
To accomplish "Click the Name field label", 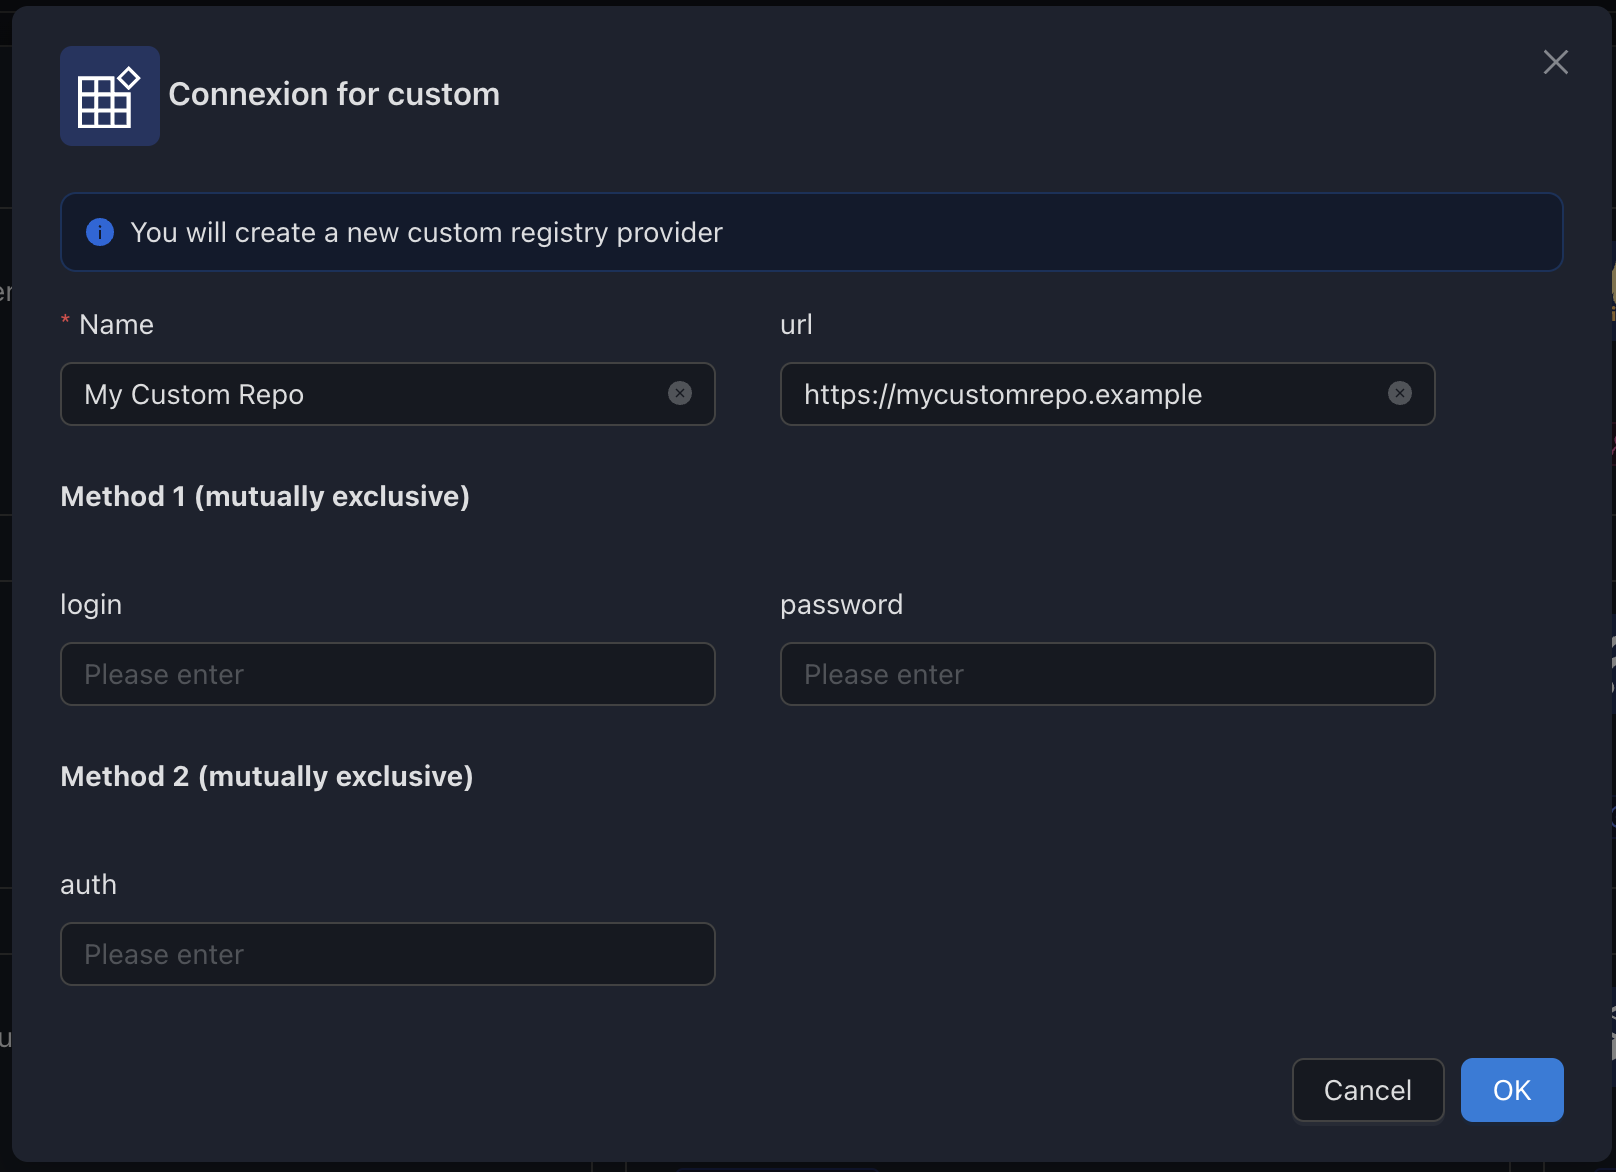I will point(116,324).
